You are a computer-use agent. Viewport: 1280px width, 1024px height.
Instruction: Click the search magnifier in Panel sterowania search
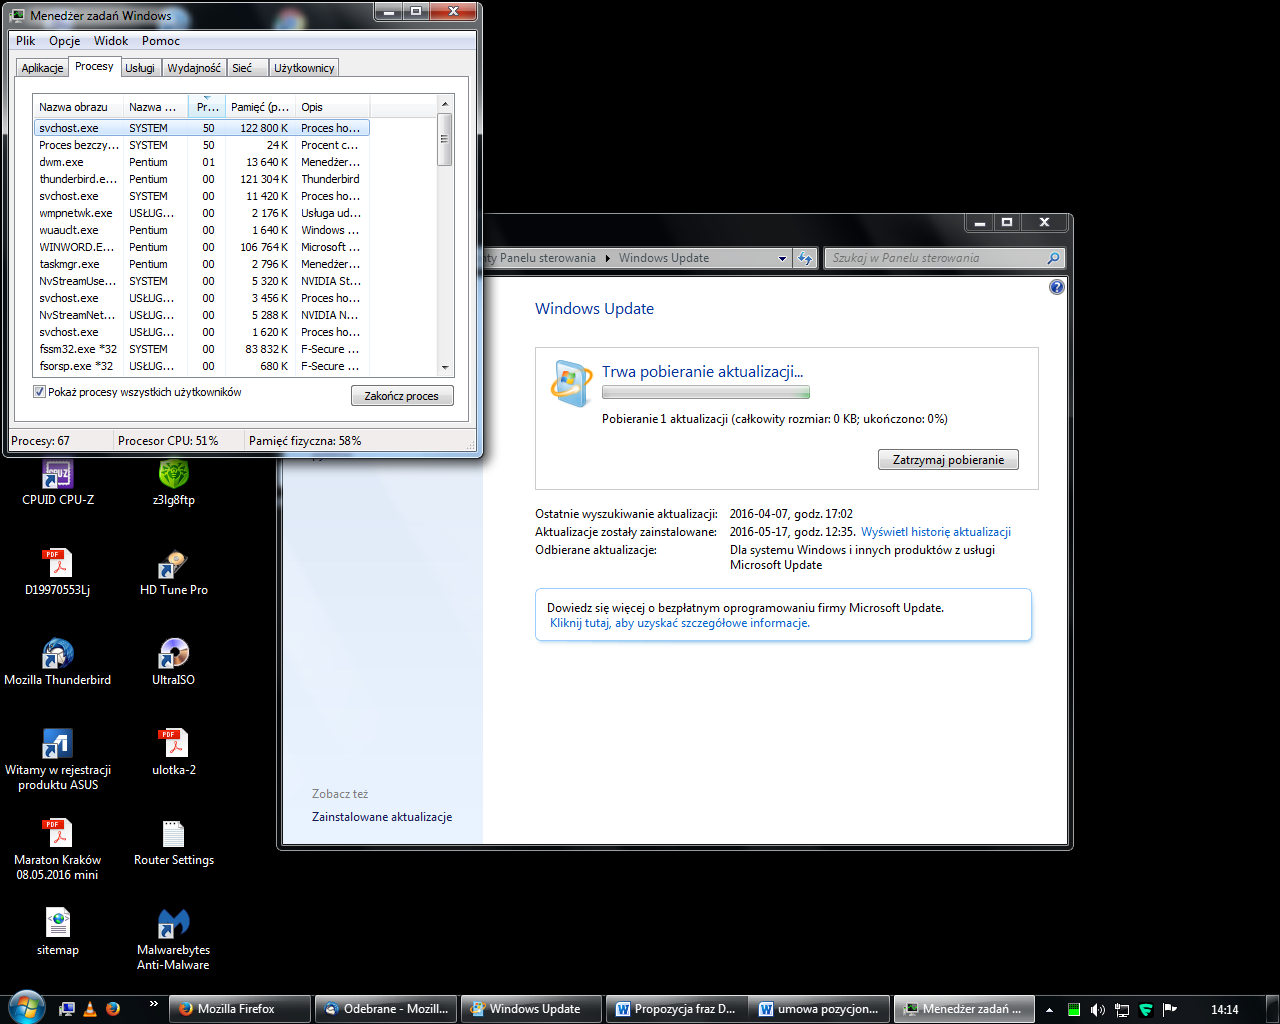[x=1053, y=258]
